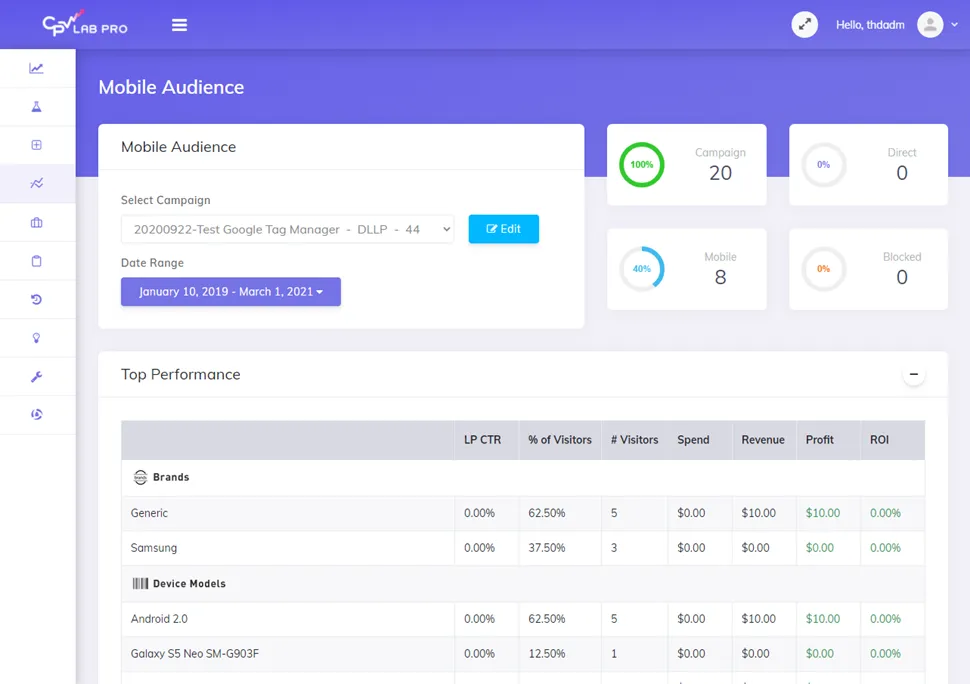Click the clipboard icon in sidebar
Screen dimensions: 970x684
36,261
